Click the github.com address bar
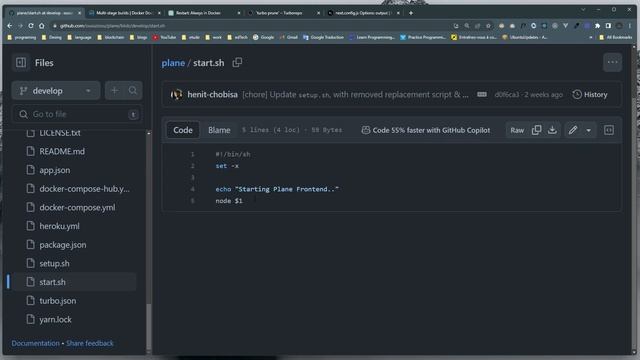This screenshot has width=640, height=360. click(x=253, y=26)
